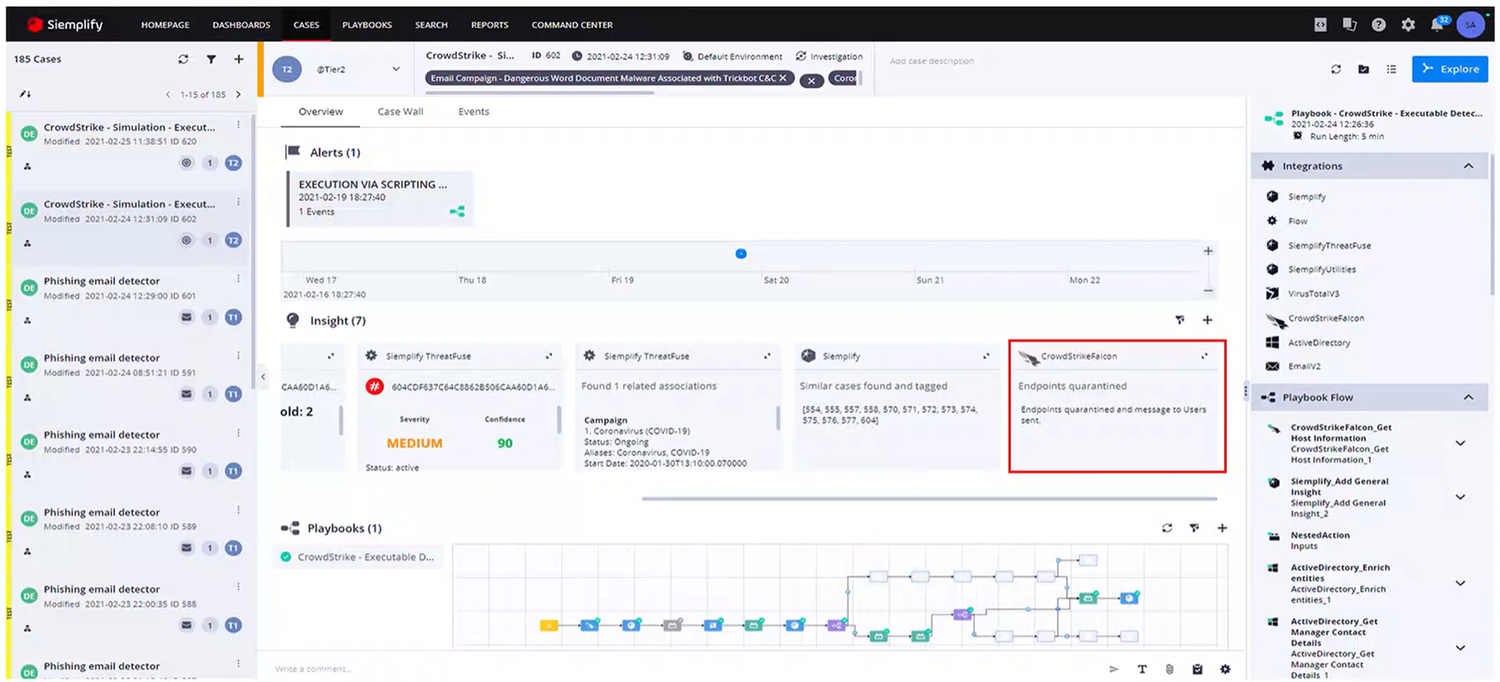Collapse the Playbook Flow section
The width and height of the screenshot is (1500, 682).
point(1468,397)
